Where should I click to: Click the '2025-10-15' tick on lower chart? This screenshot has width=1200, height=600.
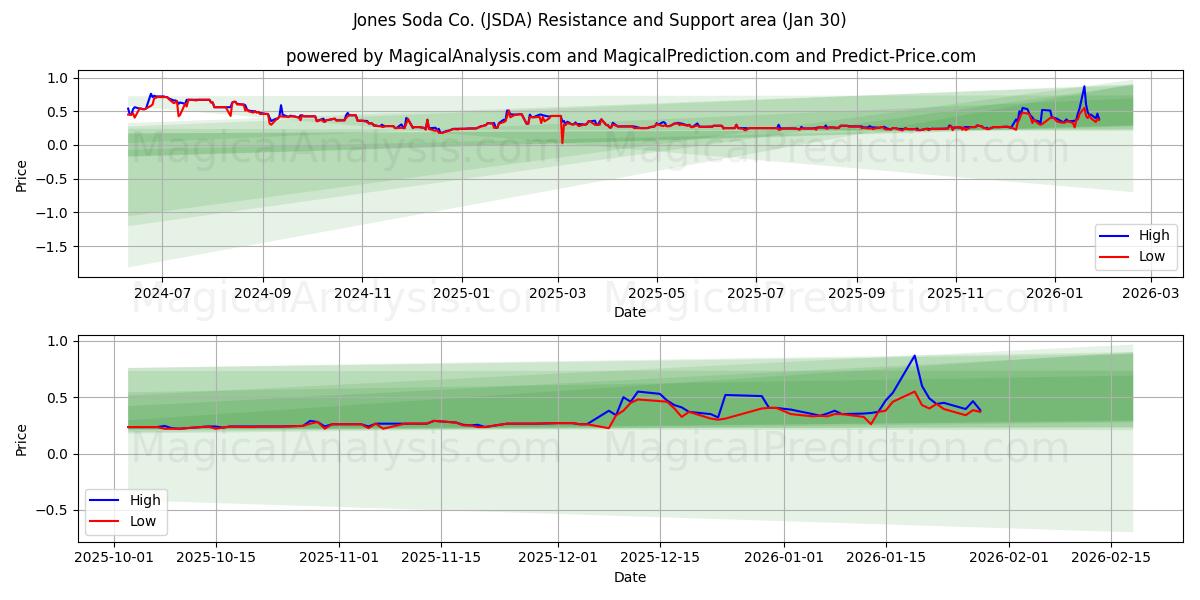(x=216, y=559)
